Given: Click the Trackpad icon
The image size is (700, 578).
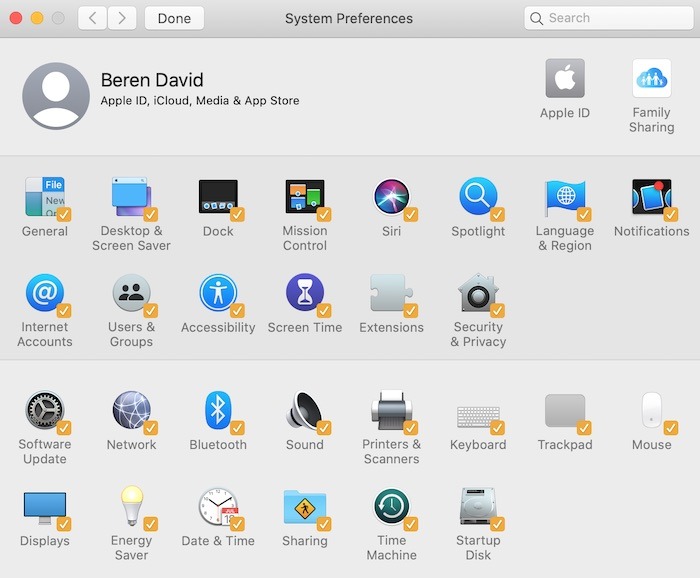Looking at the screenshot, I should pyautogui.click(x=565, y=411).
